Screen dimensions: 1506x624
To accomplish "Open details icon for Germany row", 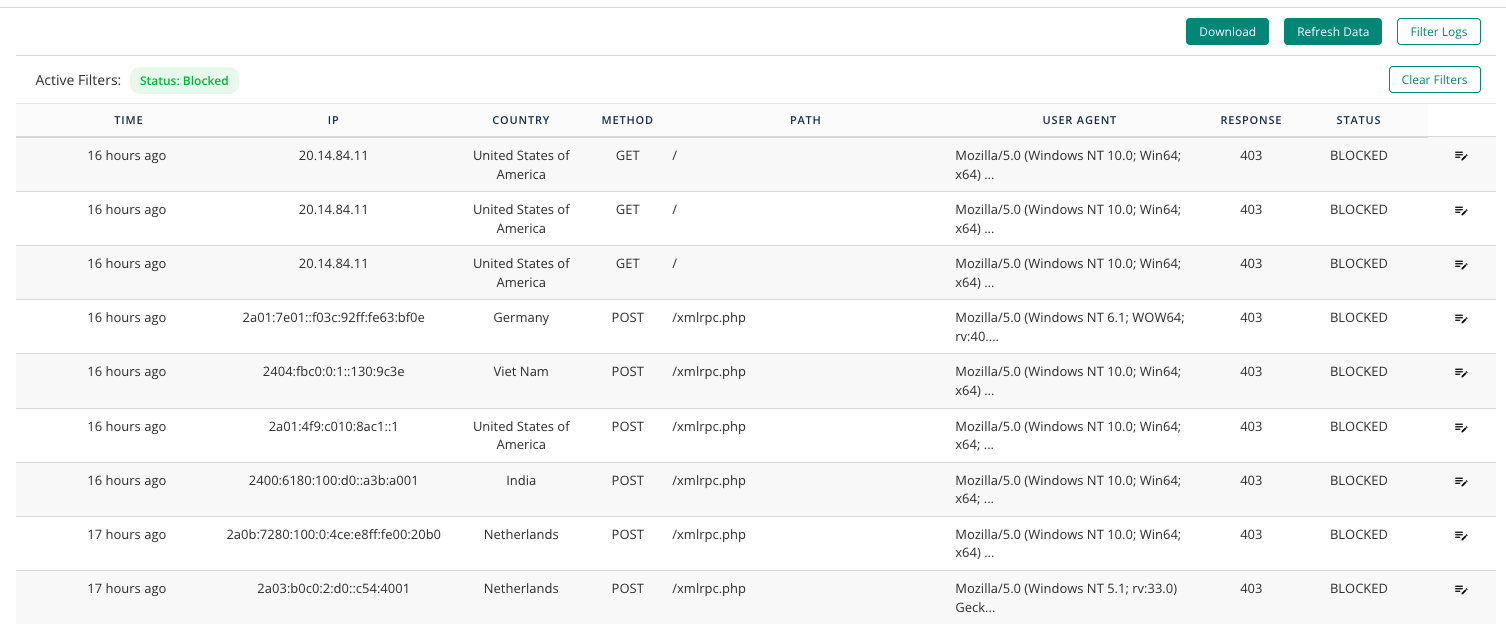I will (1461, 318).
